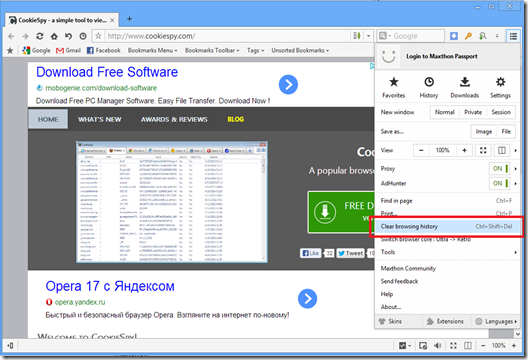Viewport: 528px width, 360px height.
Task: Click split view icon in status bar
Action: click(x=468, y=346)
